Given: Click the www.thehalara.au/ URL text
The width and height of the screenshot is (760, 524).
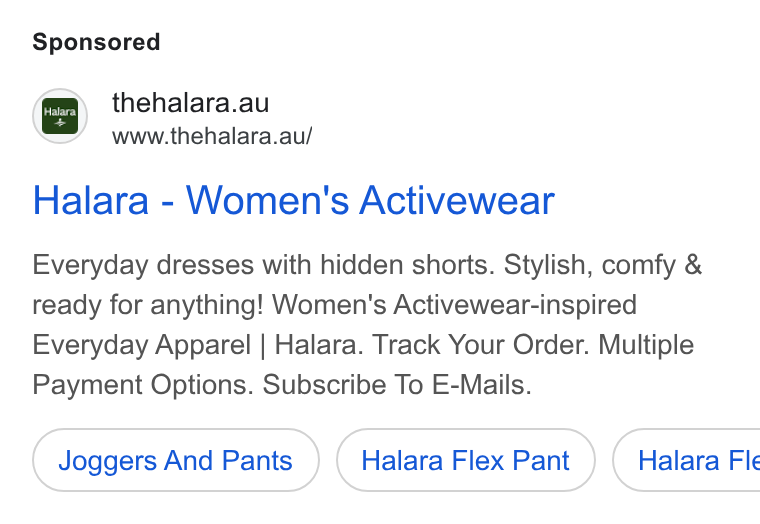Looking at the screenshot, I should click(212, 136).
